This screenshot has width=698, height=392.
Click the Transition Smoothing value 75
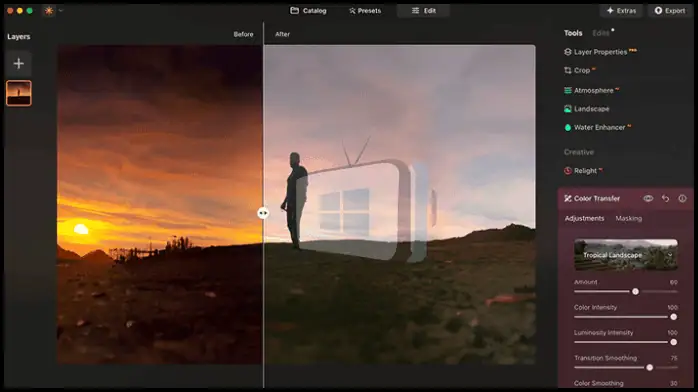pyautogui.click(x=674, y=358)
